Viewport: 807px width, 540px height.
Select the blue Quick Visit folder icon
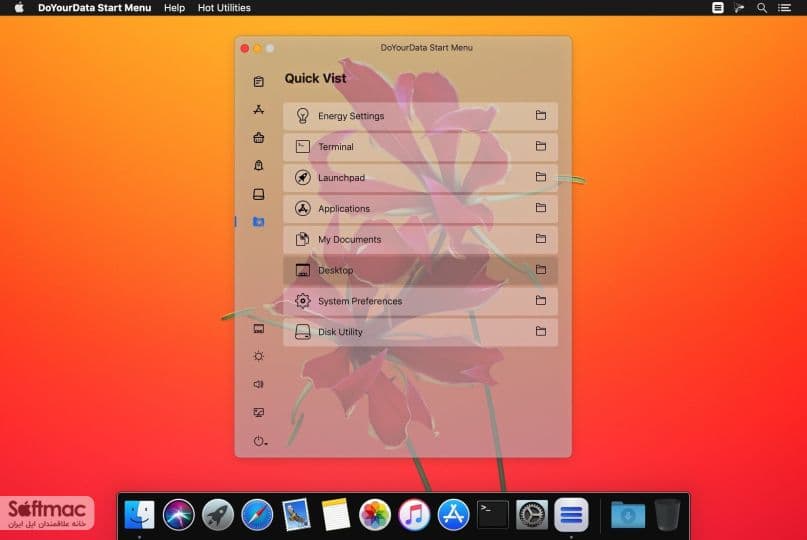258,222
